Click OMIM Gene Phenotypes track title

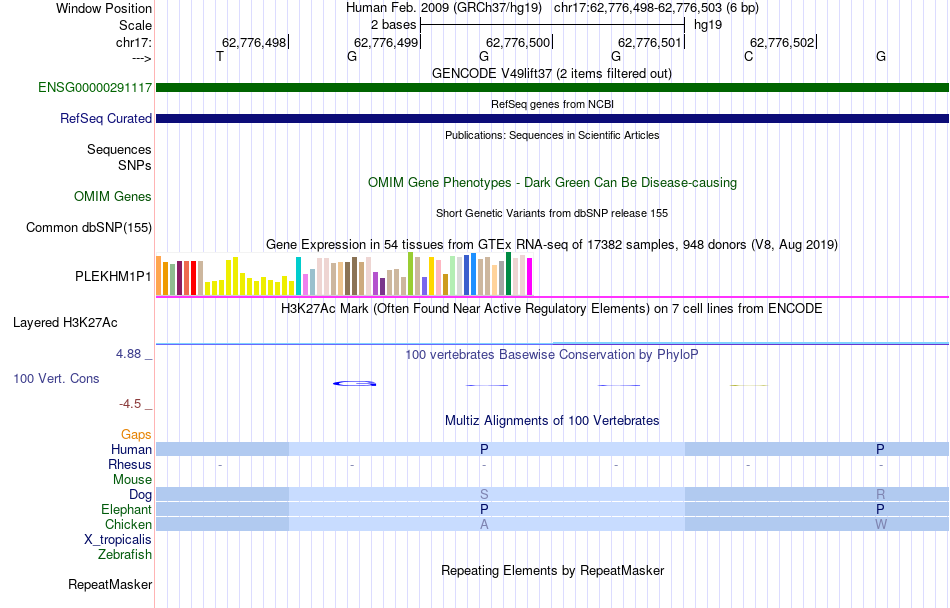(552, 182)
